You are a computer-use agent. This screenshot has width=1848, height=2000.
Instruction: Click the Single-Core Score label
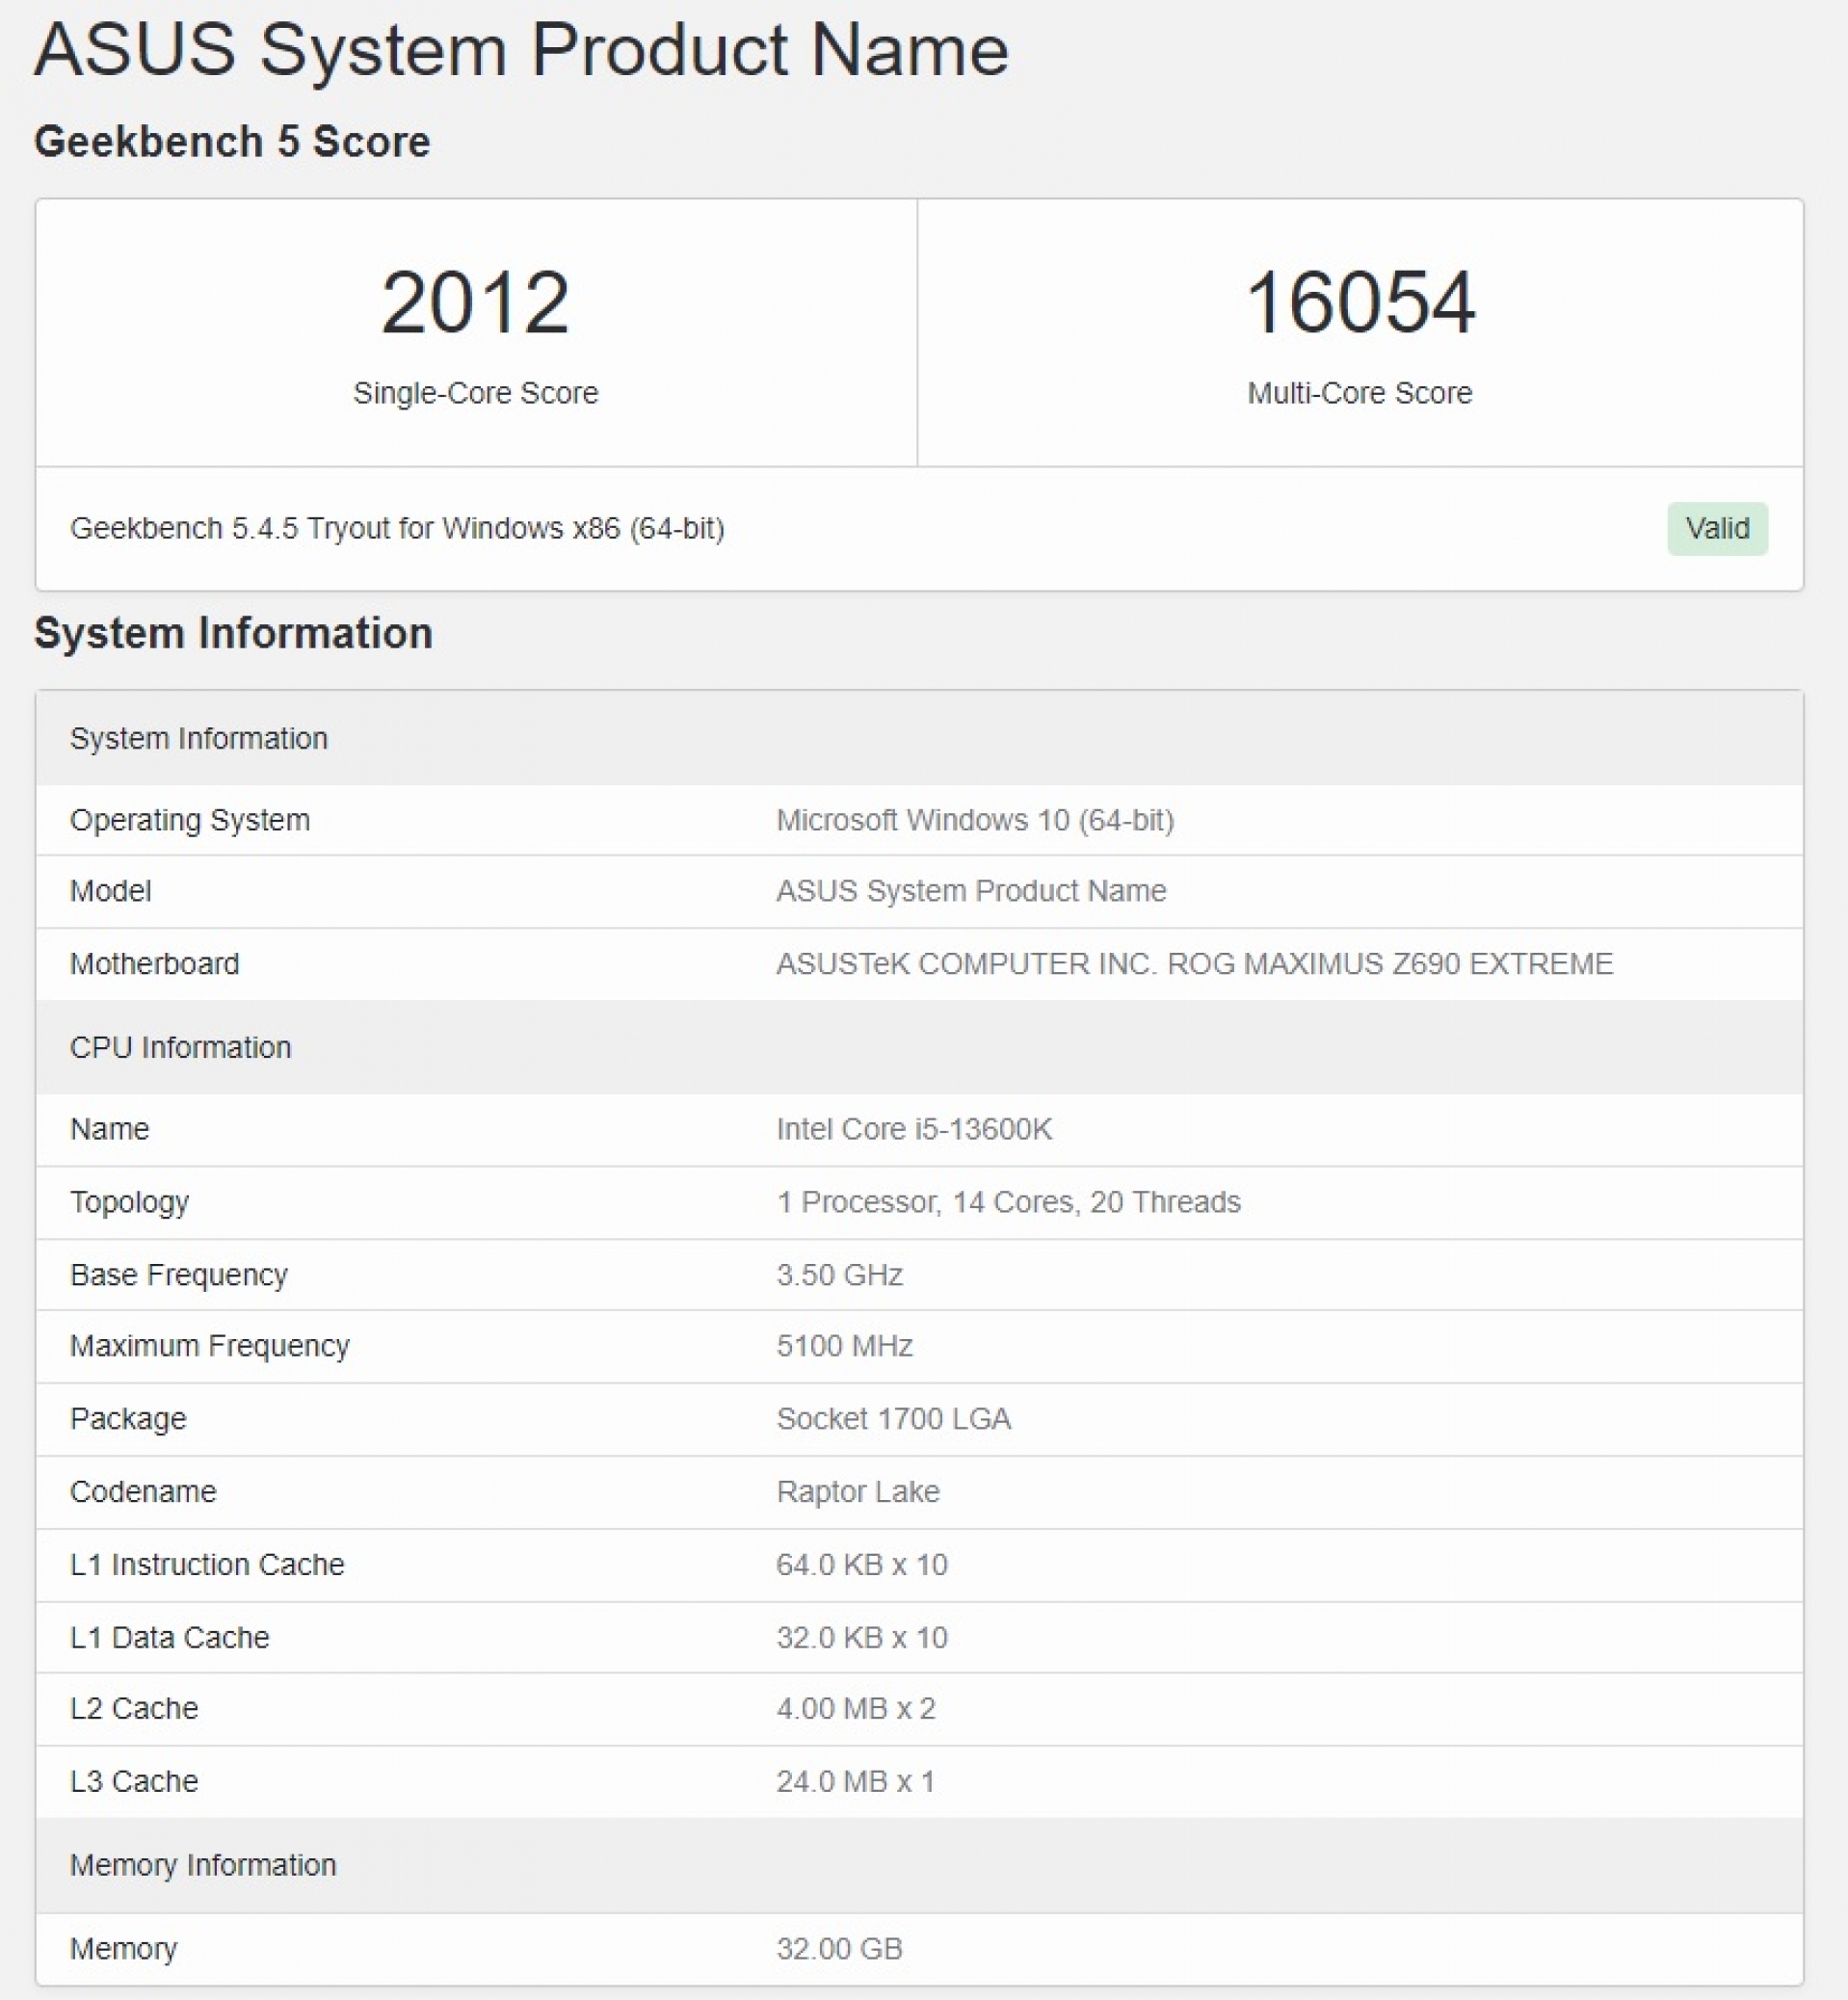[475, 393]
